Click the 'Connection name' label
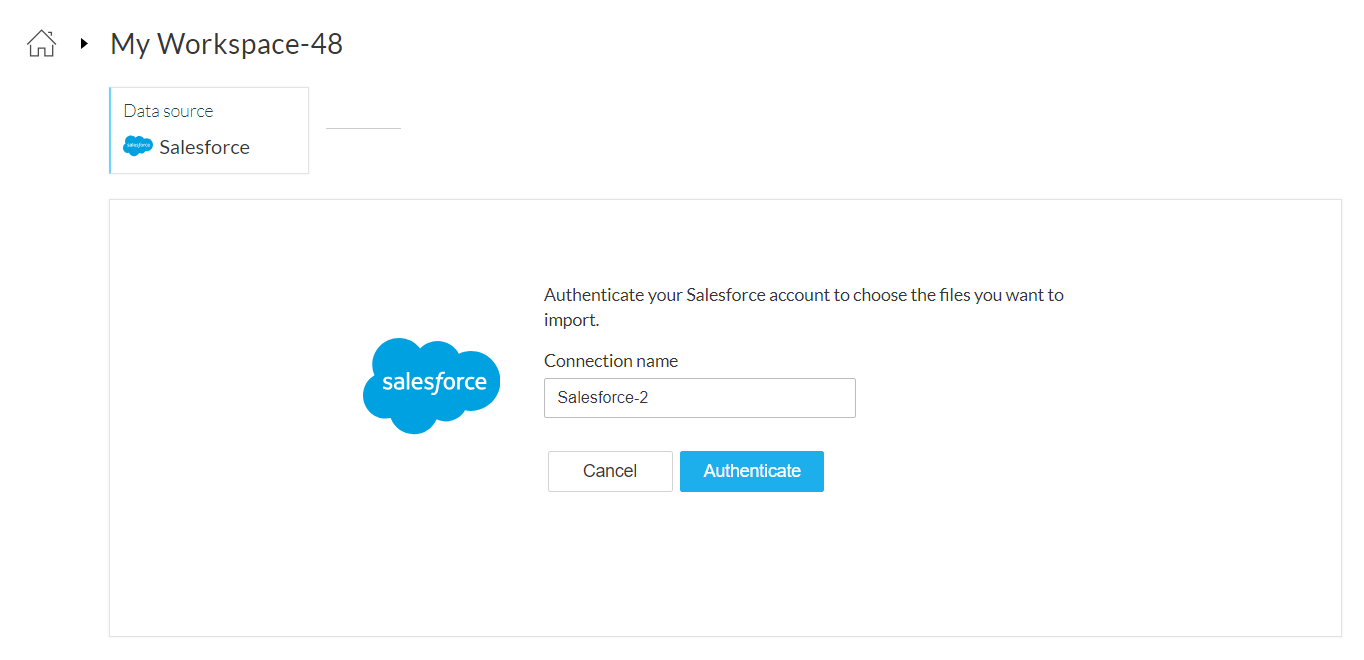Image resolution: width=1364 pixels, height=660 pixels. pos(611,361)
